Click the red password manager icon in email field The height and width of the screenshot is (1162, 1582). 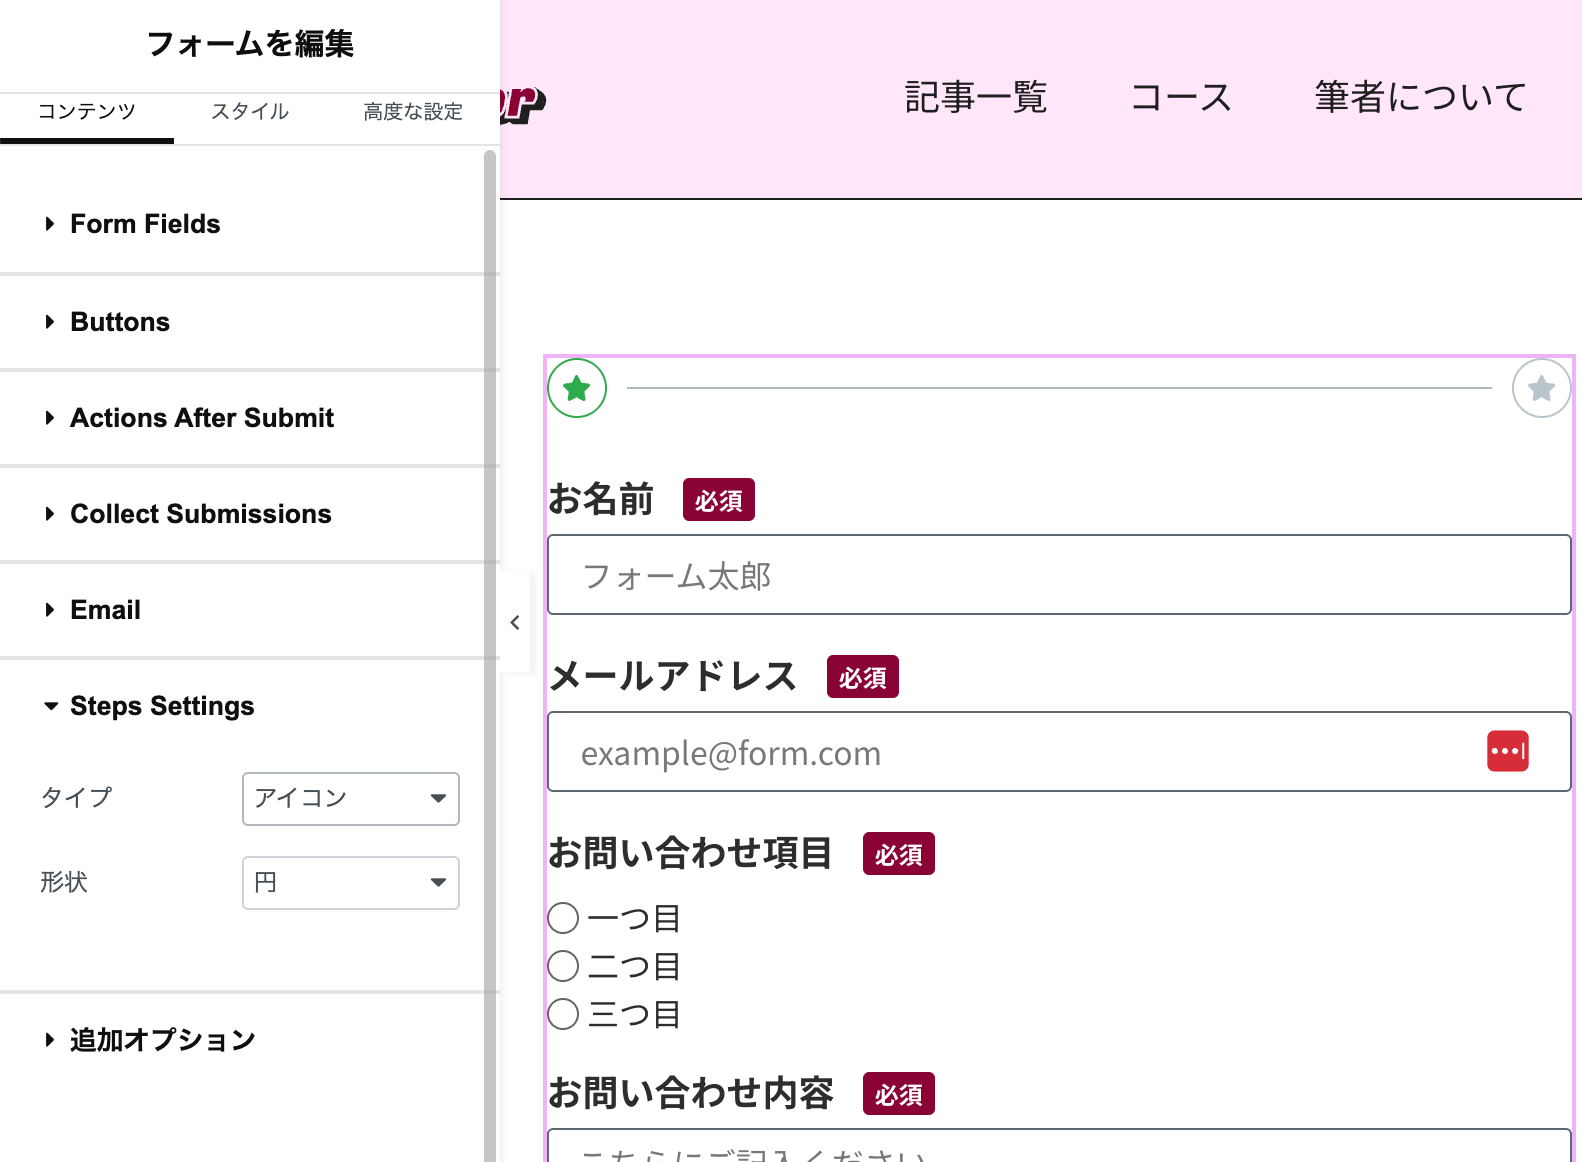1507,751
